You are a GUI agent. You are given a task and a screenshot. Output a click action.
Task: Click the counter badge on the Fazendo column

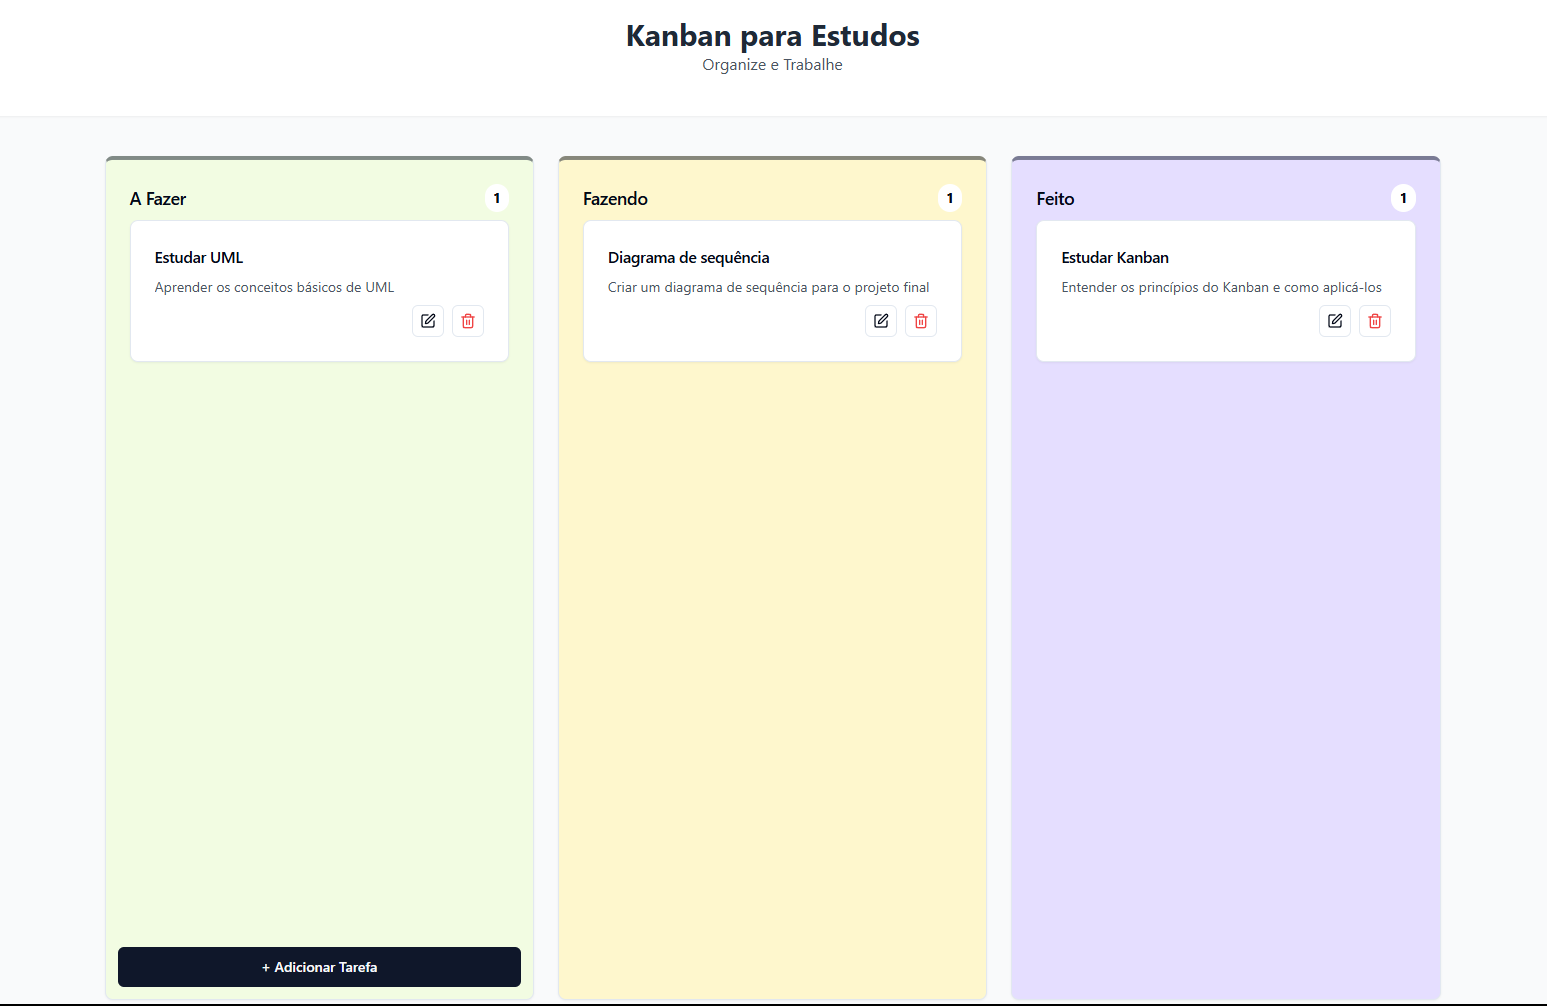point(950,198)
